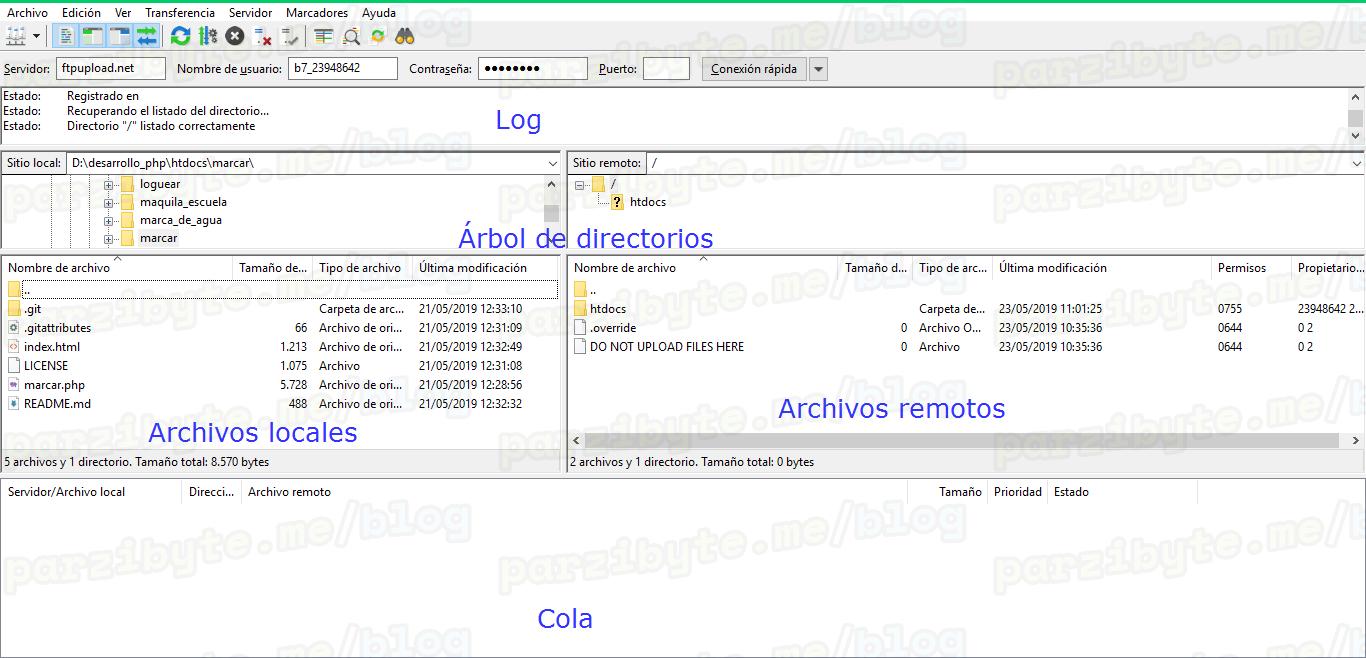1366x658 pixels.
Task: Toggle the local directory tree view
Action: pos(93,36)
